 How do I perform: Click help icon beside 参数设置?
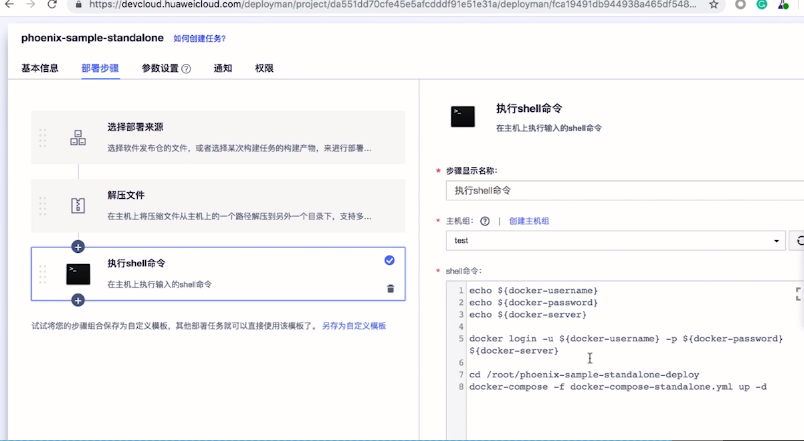pos(186,69)
